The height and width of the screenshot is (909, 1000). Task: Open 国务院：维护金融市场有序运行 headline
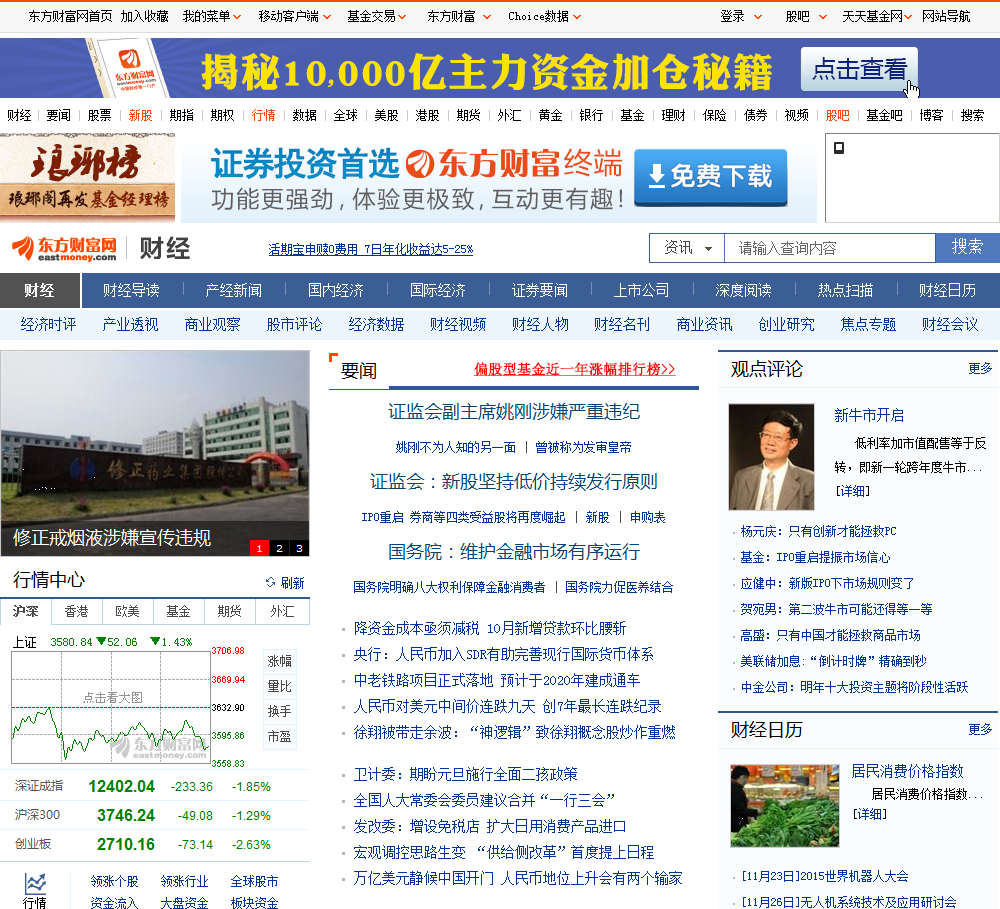514,552
